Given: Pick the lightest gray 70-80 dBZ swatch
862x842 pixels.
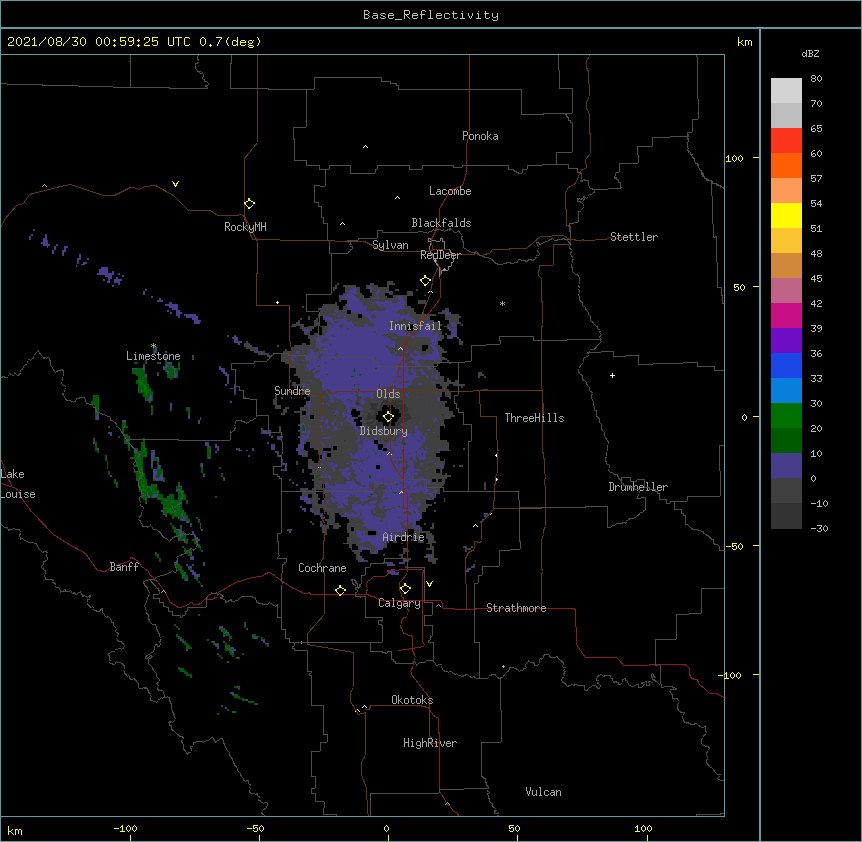Looking at the screenshot, I should (x=786, y=91).
